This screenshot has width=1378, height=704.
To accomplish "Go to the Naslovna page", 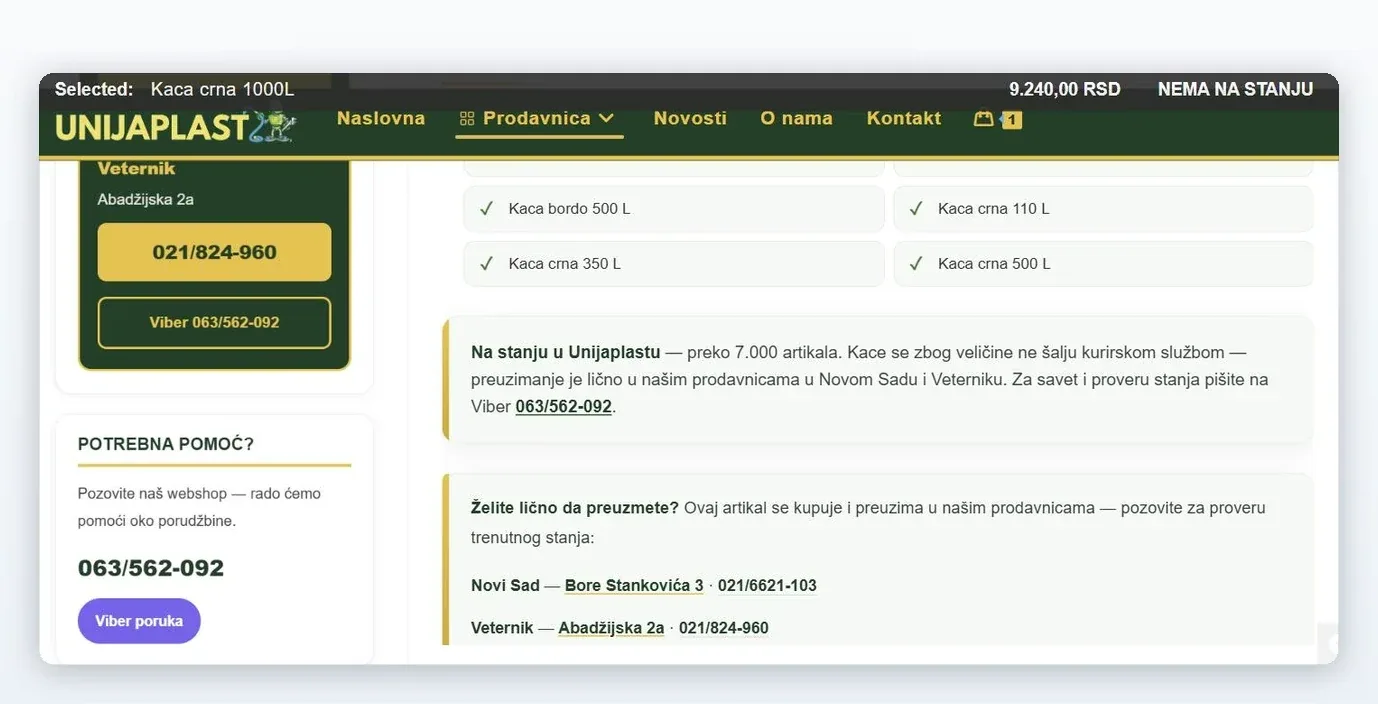I will (381, 118).
